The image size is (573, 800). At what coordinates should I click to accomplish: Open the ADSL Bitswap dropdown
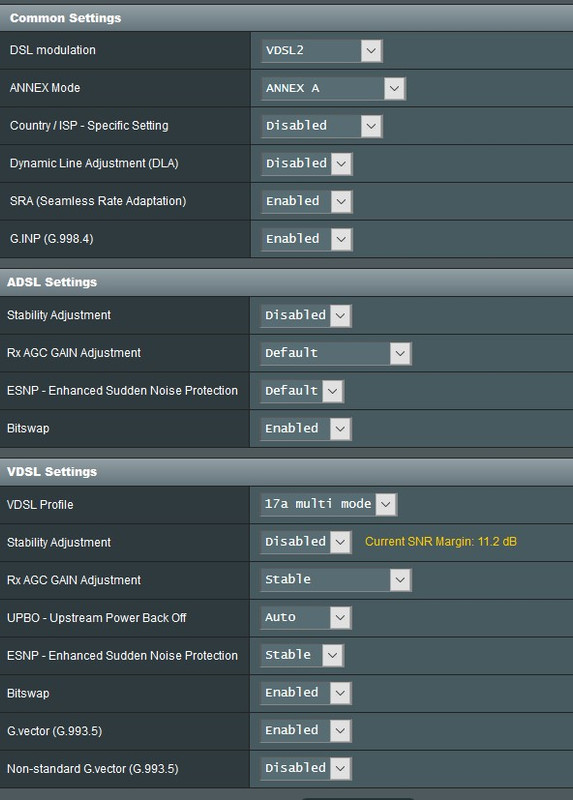click(x=306, y=429)
